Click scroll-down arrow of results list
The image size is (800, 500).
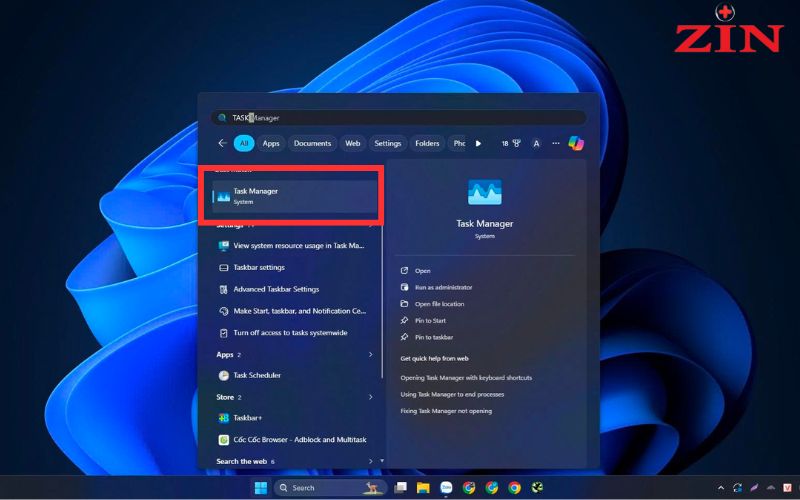[382, 461]
